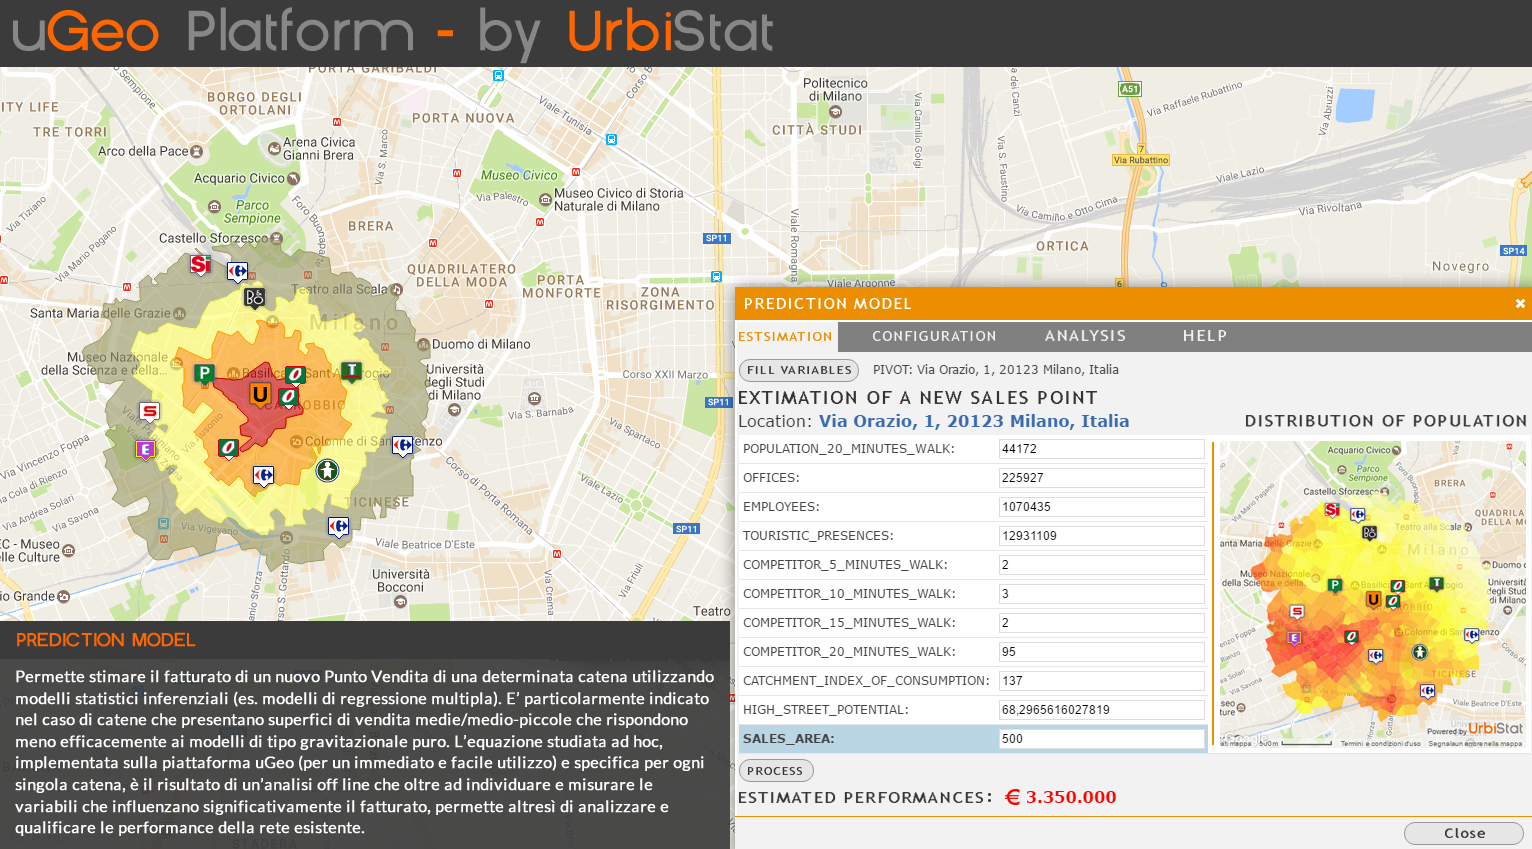
Task: Select the SALES_AREA input field
Action: pyautogui.click(x=1101, y=739)
